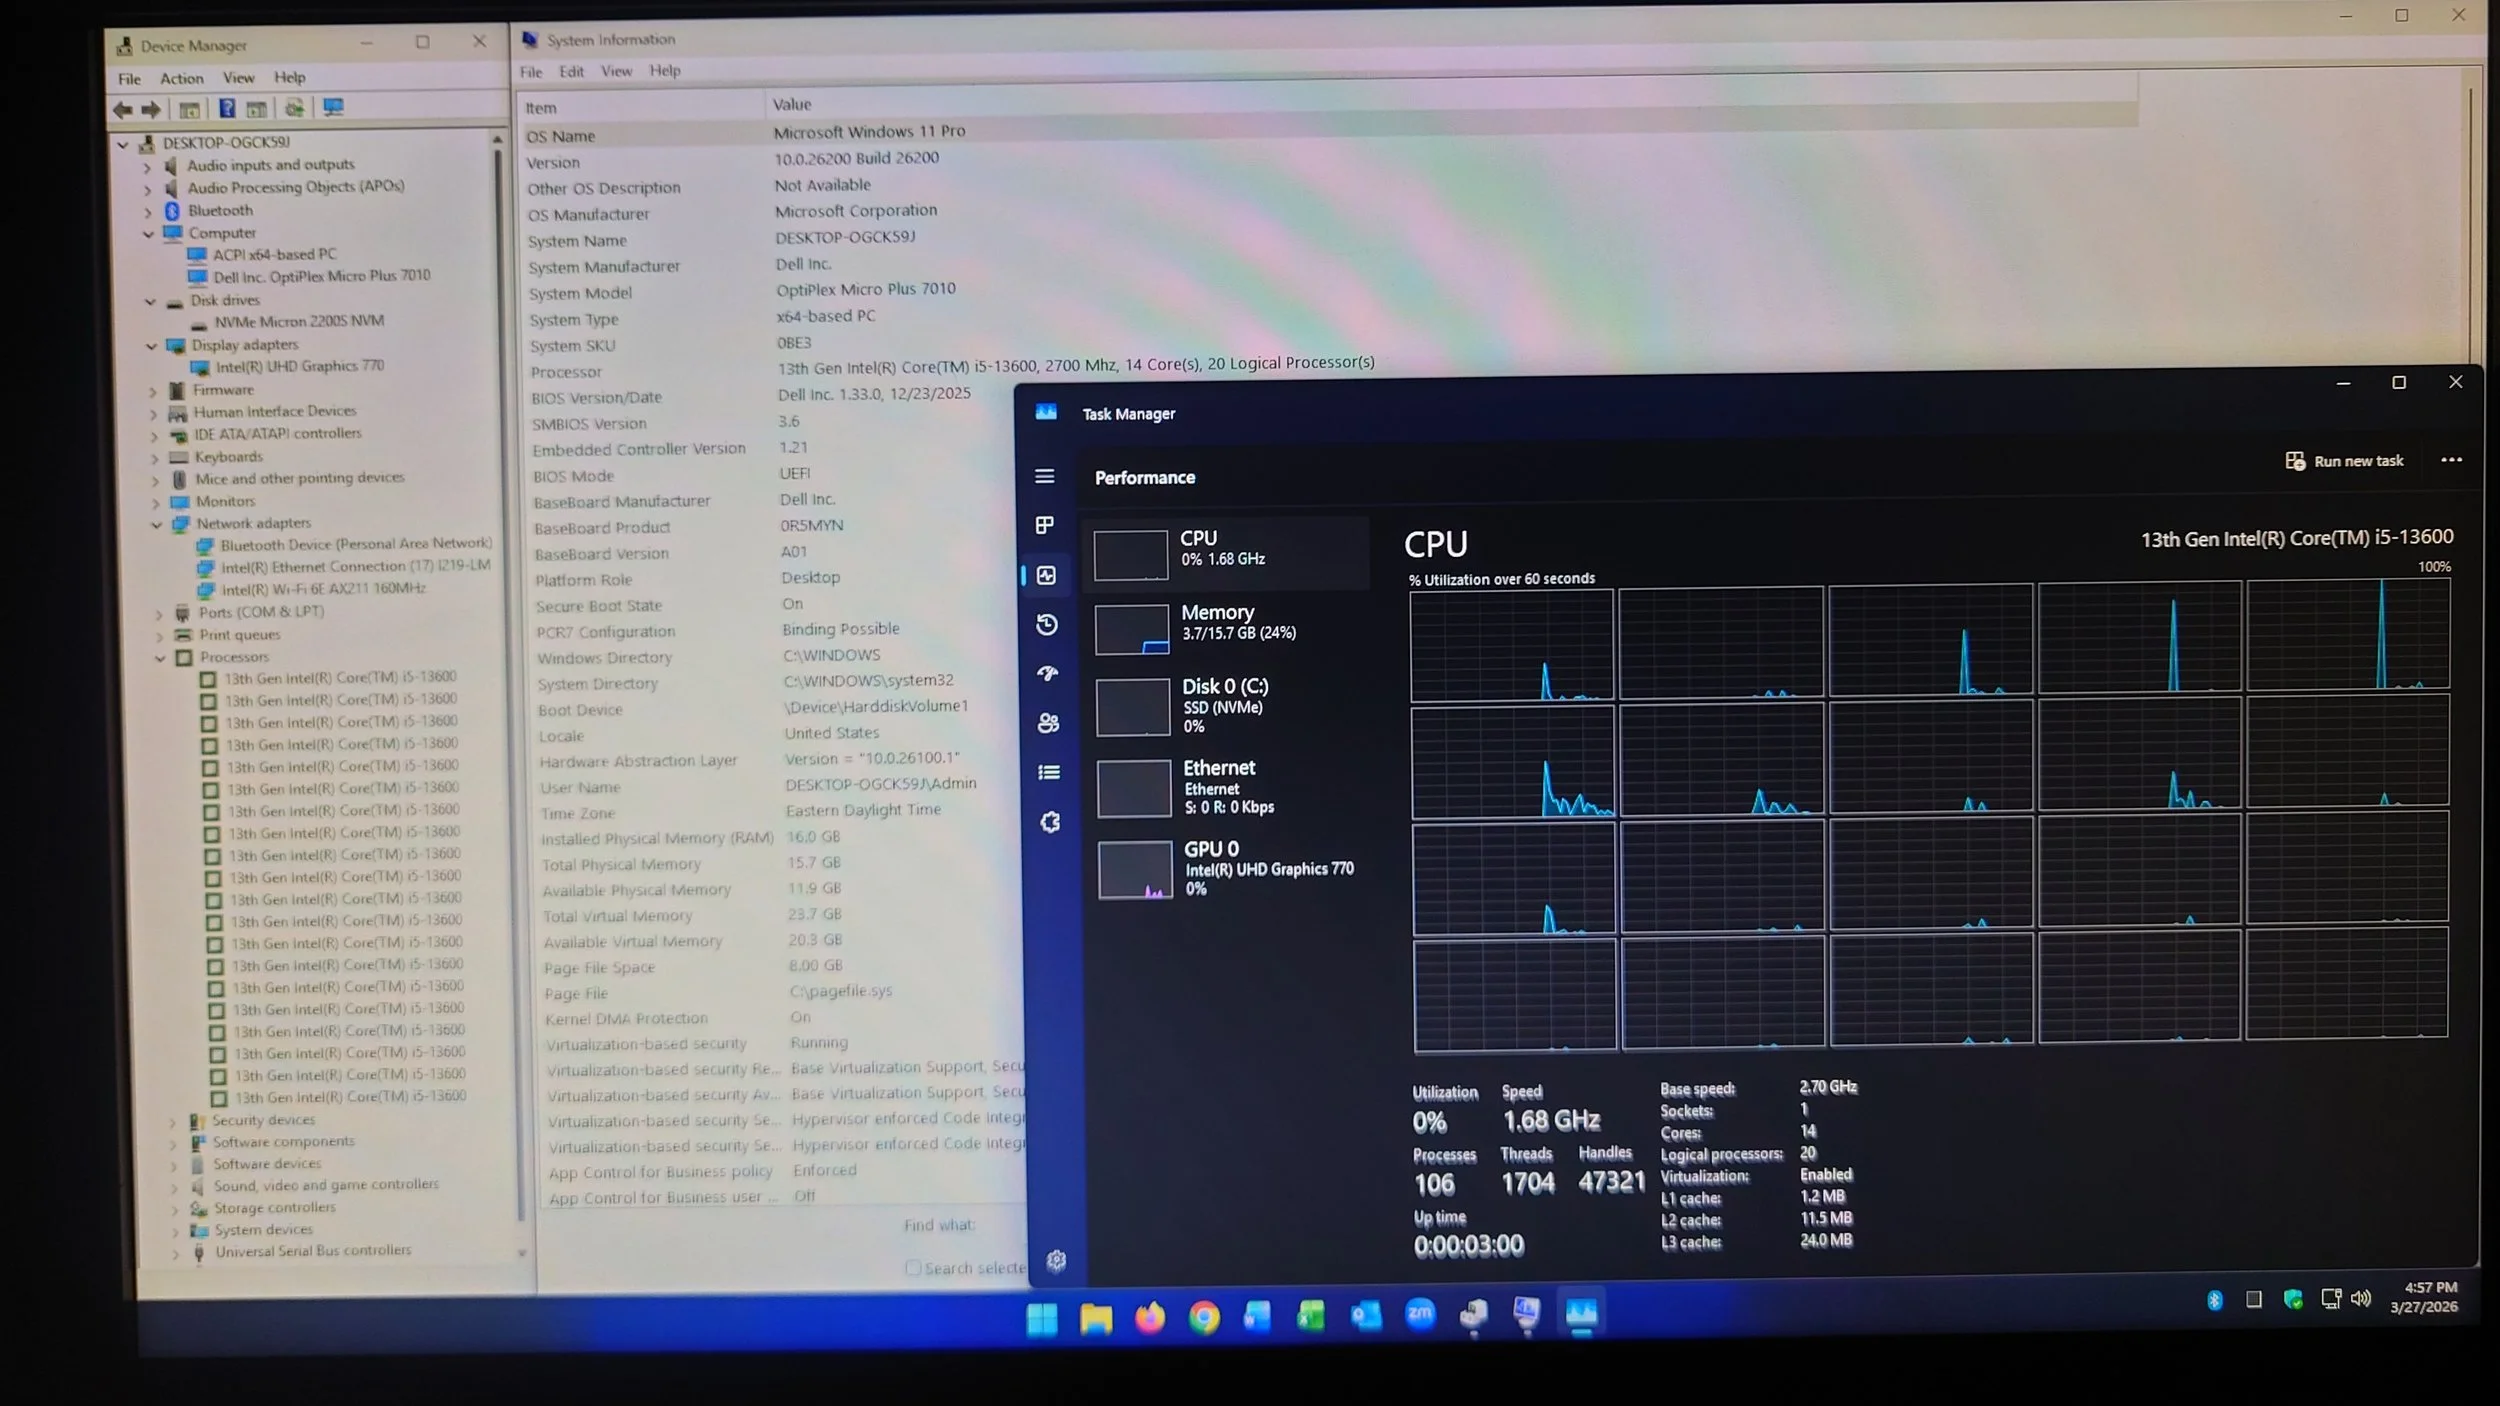The height and width of the screenshot is (1406, 2500).
Task: Open the Startup apps icon in Task Manager
Action: tap(1048, 674)
